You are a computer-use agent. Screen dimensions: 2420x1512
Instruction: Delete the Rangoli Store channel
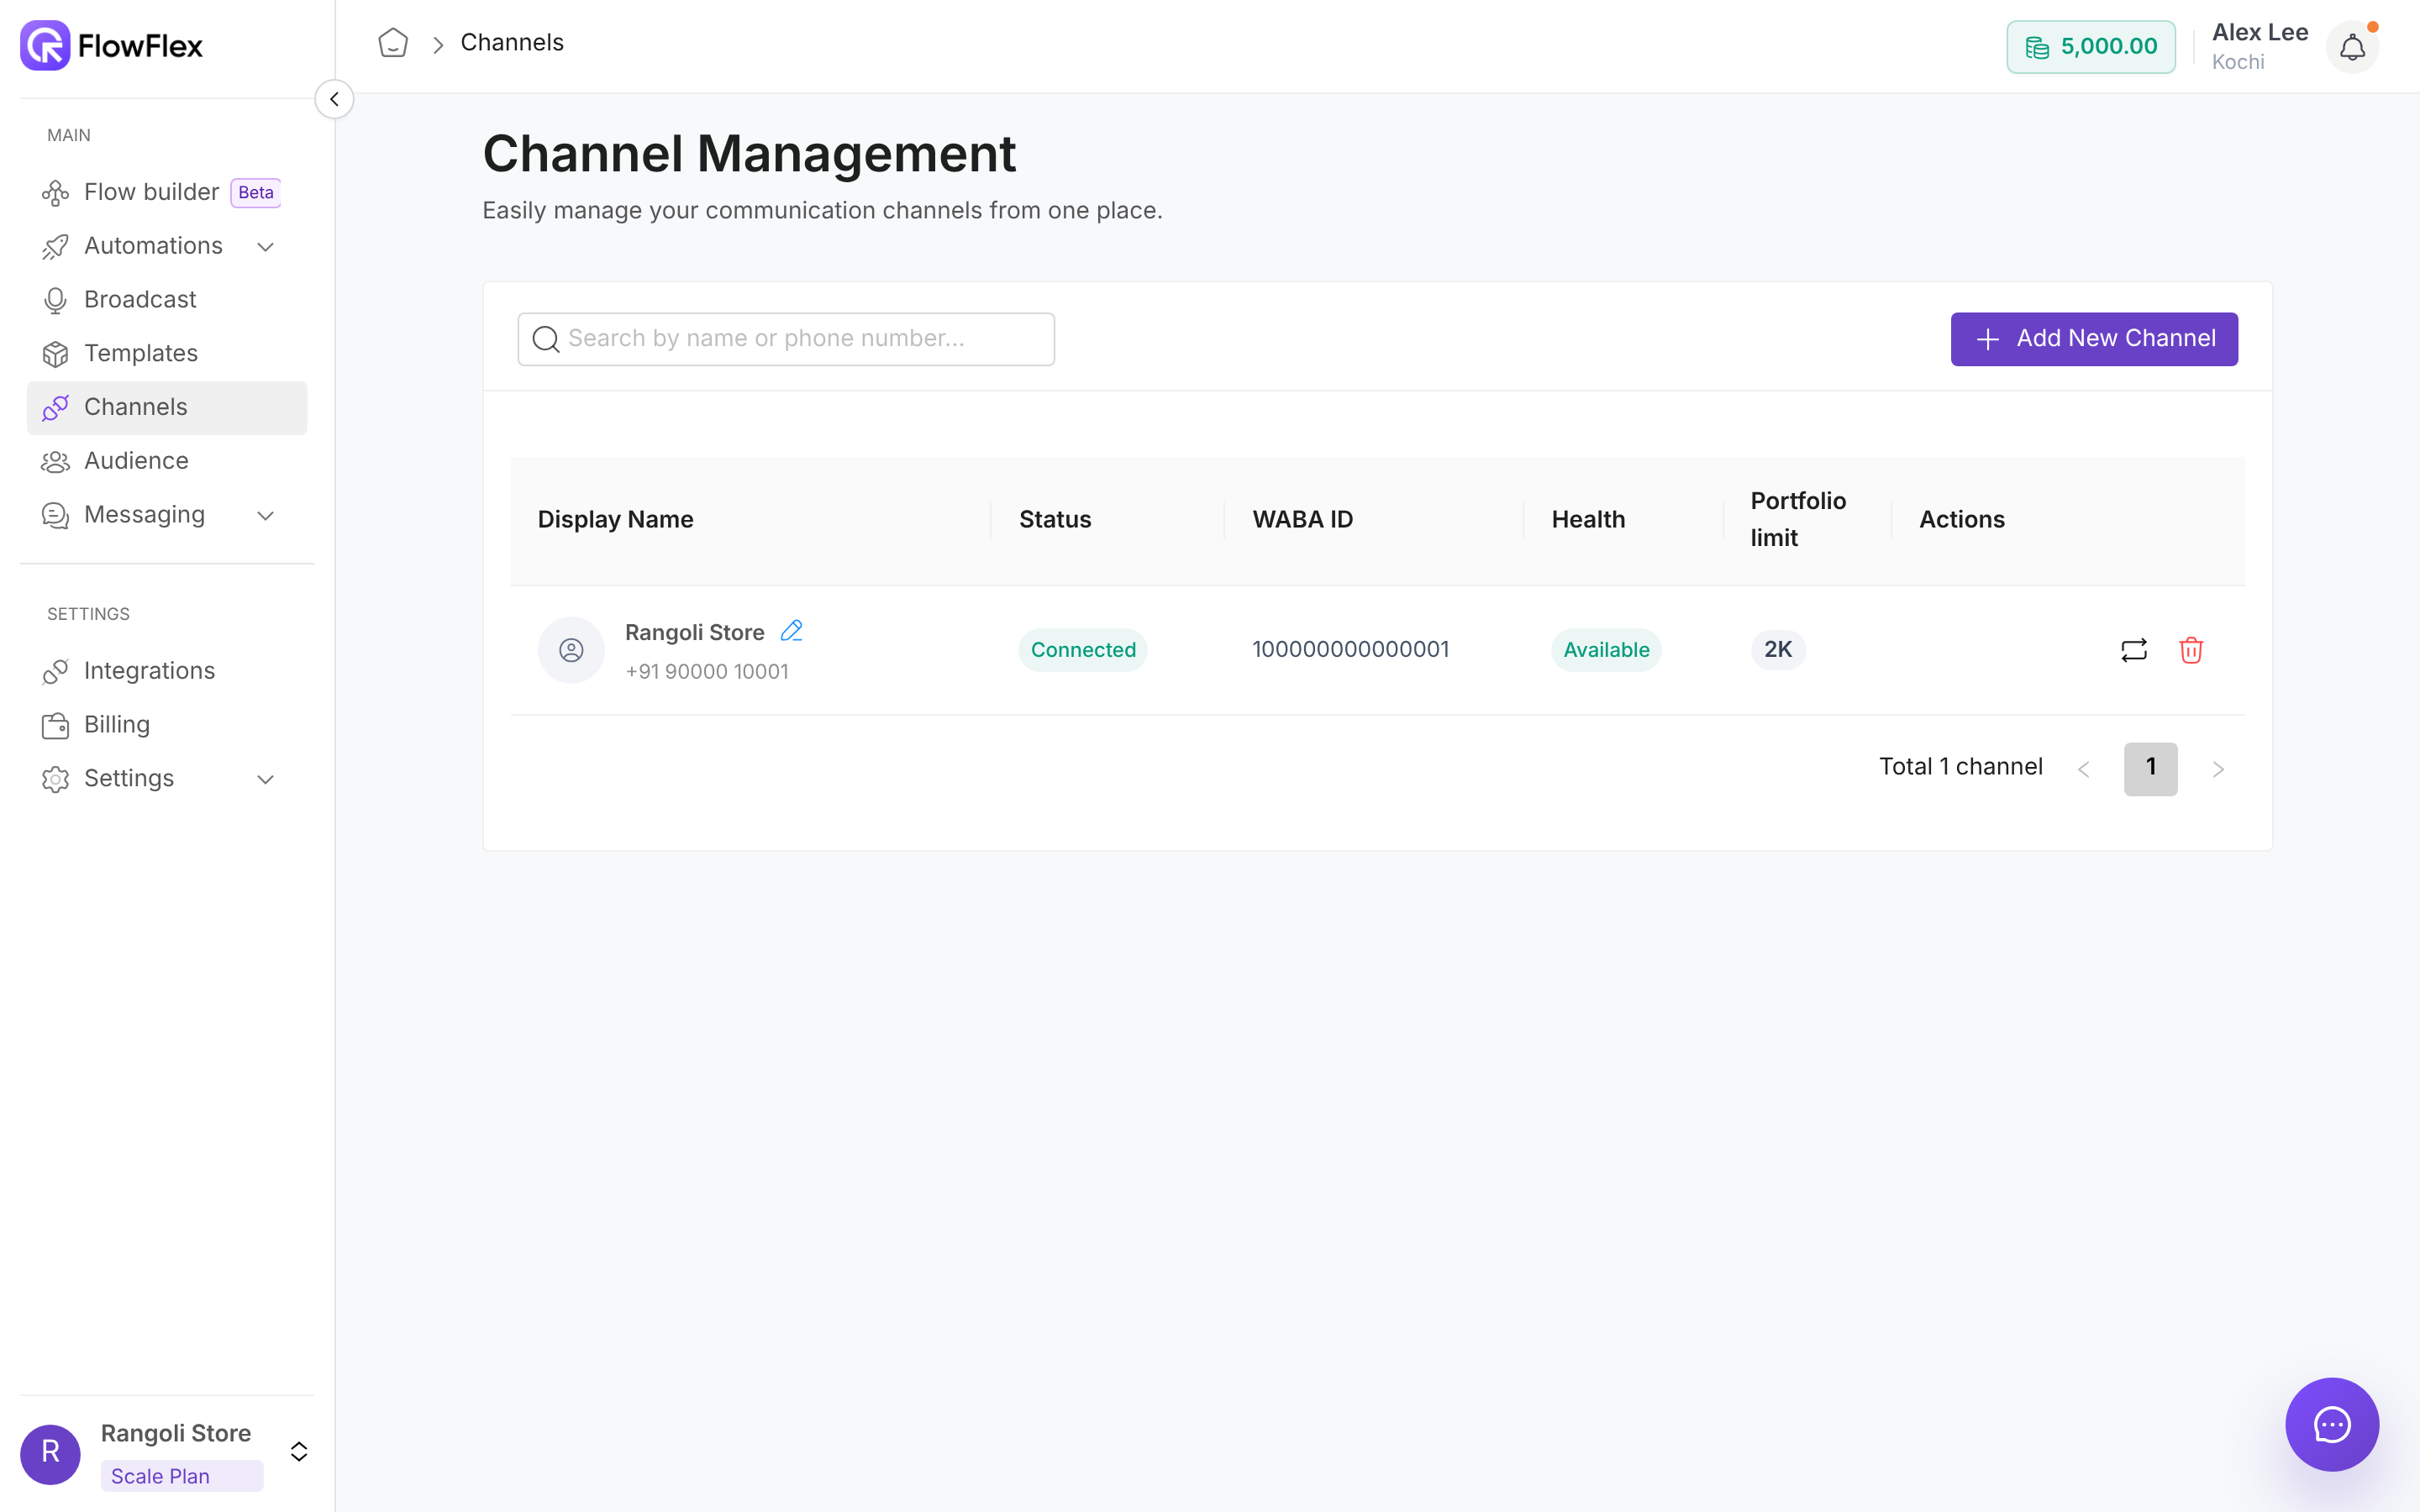[x=2191, y=650]
